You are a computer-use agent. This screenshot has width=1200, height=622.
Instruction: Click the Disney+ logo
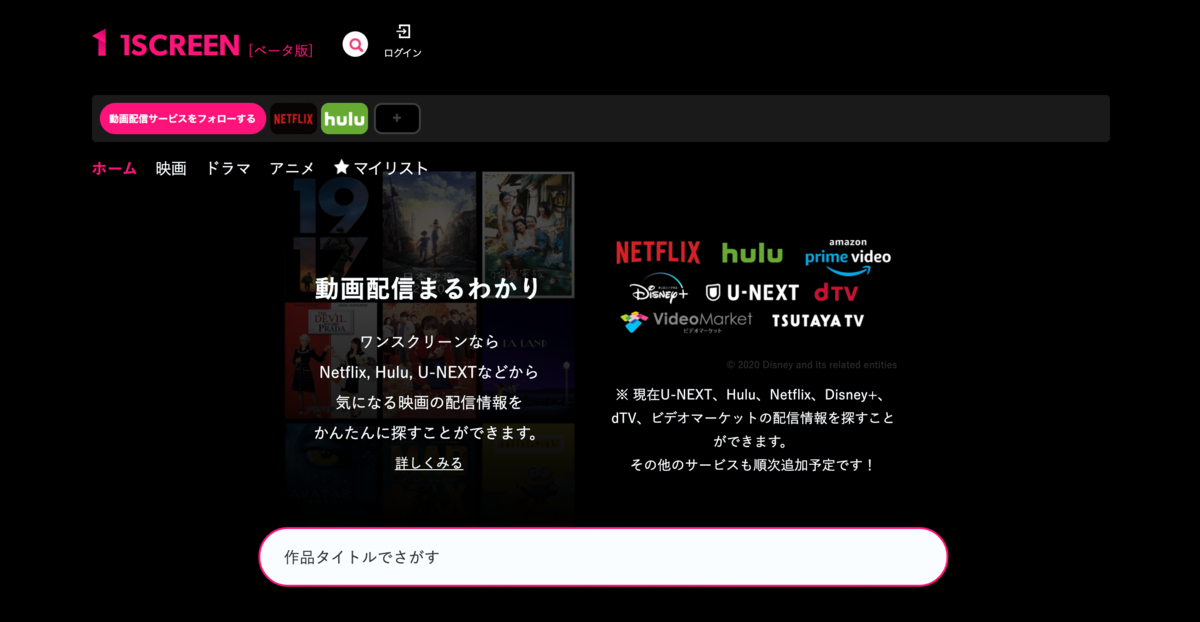click(659, 289)
